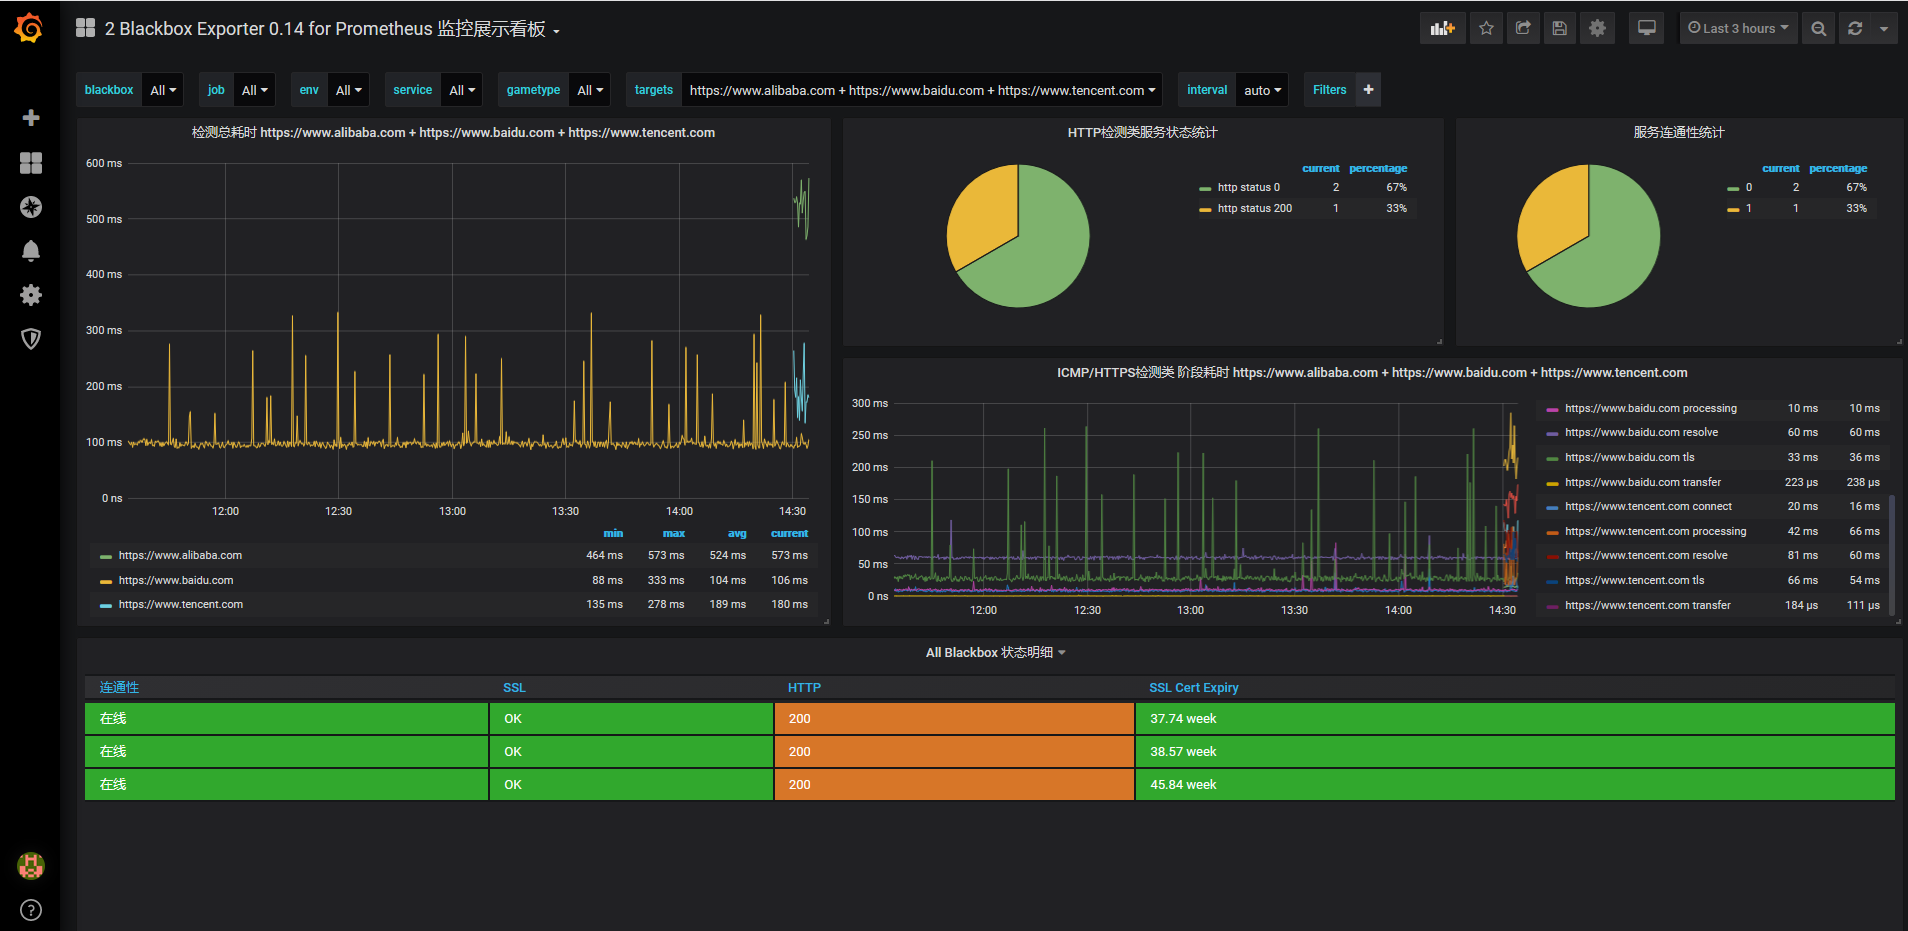Screen dimensions: 1908x931
Task: Save the dashboard with disk icon
Action: click(x=1560, y=28)
